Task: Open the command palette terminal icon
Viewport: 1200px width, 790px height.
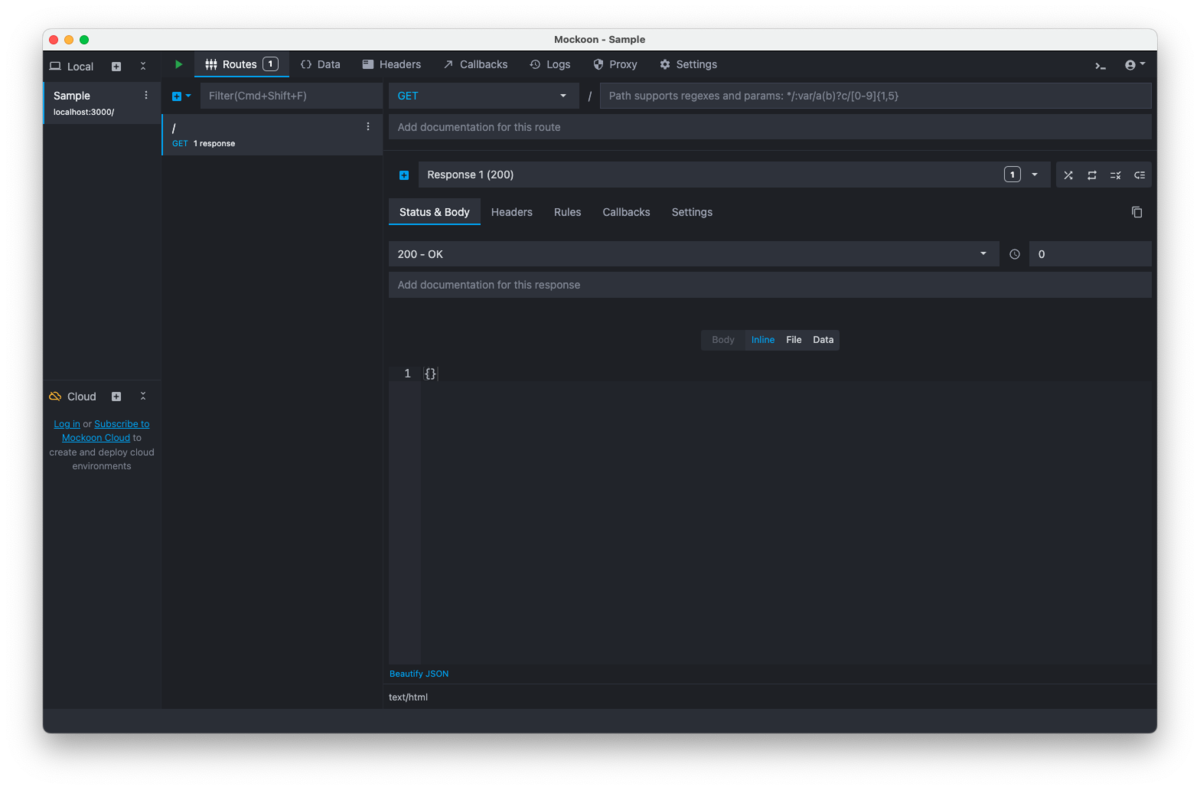Action: tap(1100, 65)
